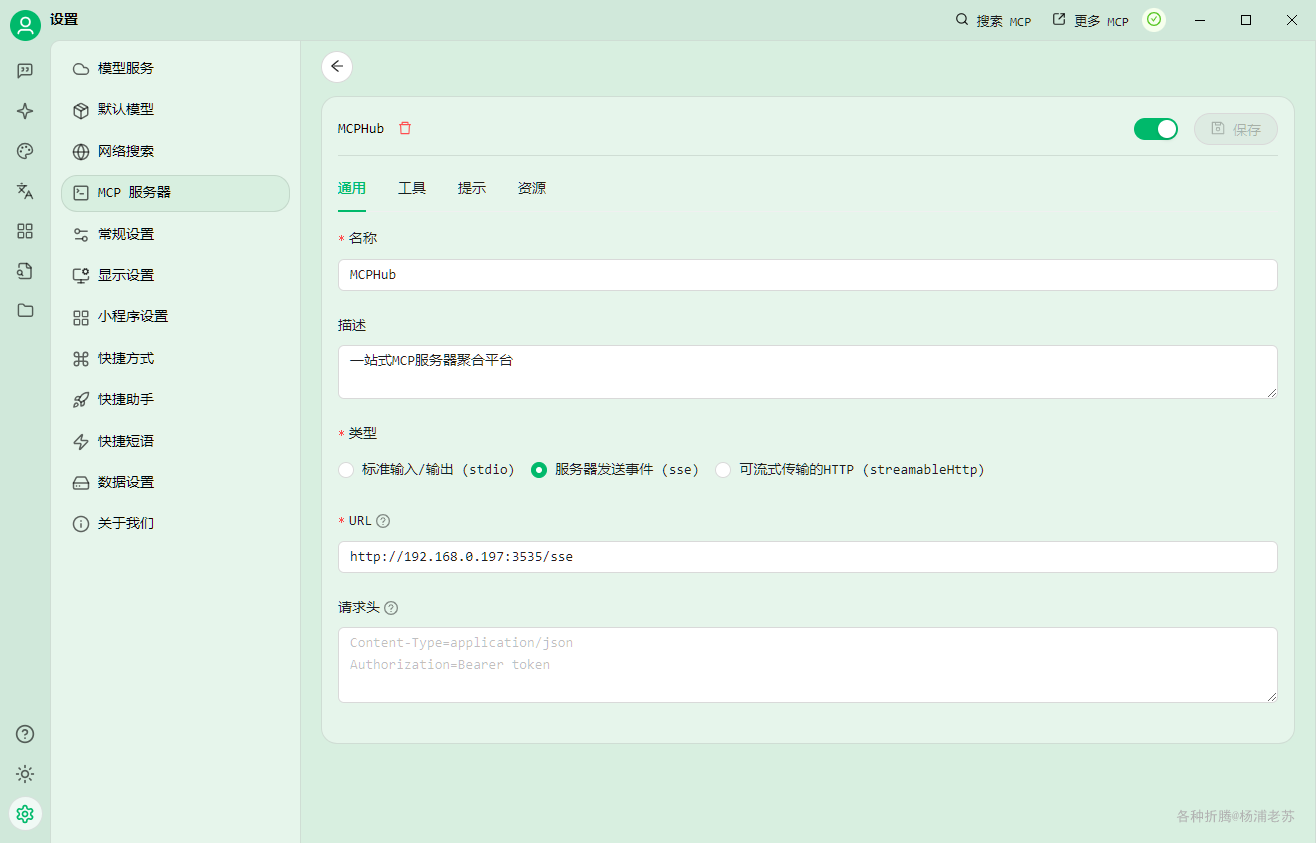
Task: Click the sun theme switch icon
Action: tap(25, 774)
